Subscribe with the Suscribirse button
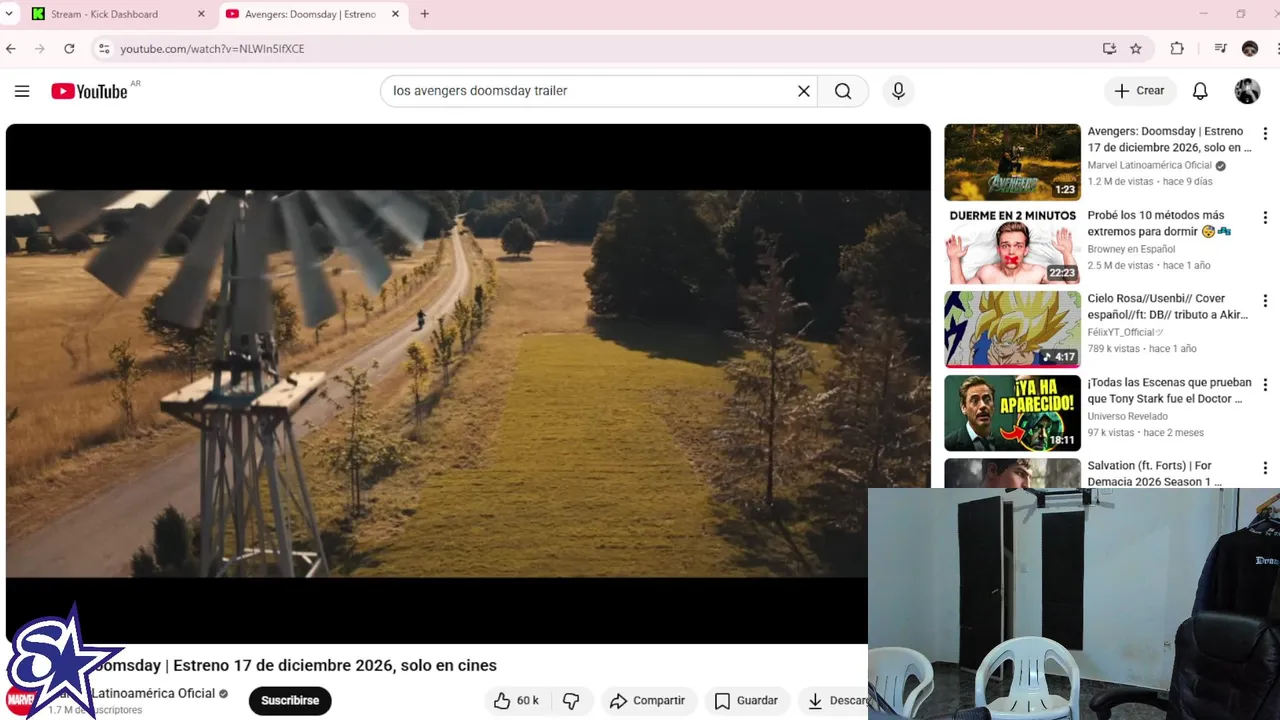 tap(290, 701)
